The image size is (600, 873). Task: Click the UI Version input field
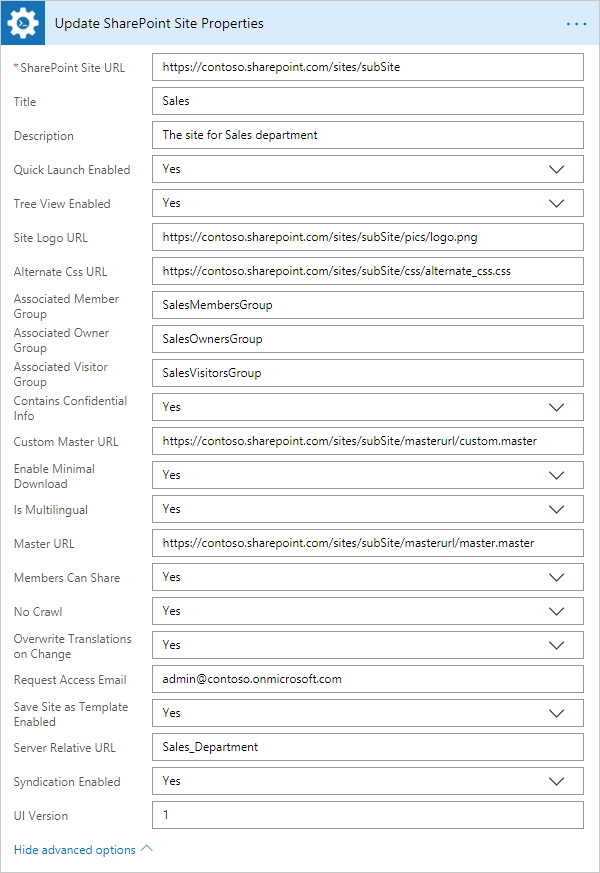368,814
